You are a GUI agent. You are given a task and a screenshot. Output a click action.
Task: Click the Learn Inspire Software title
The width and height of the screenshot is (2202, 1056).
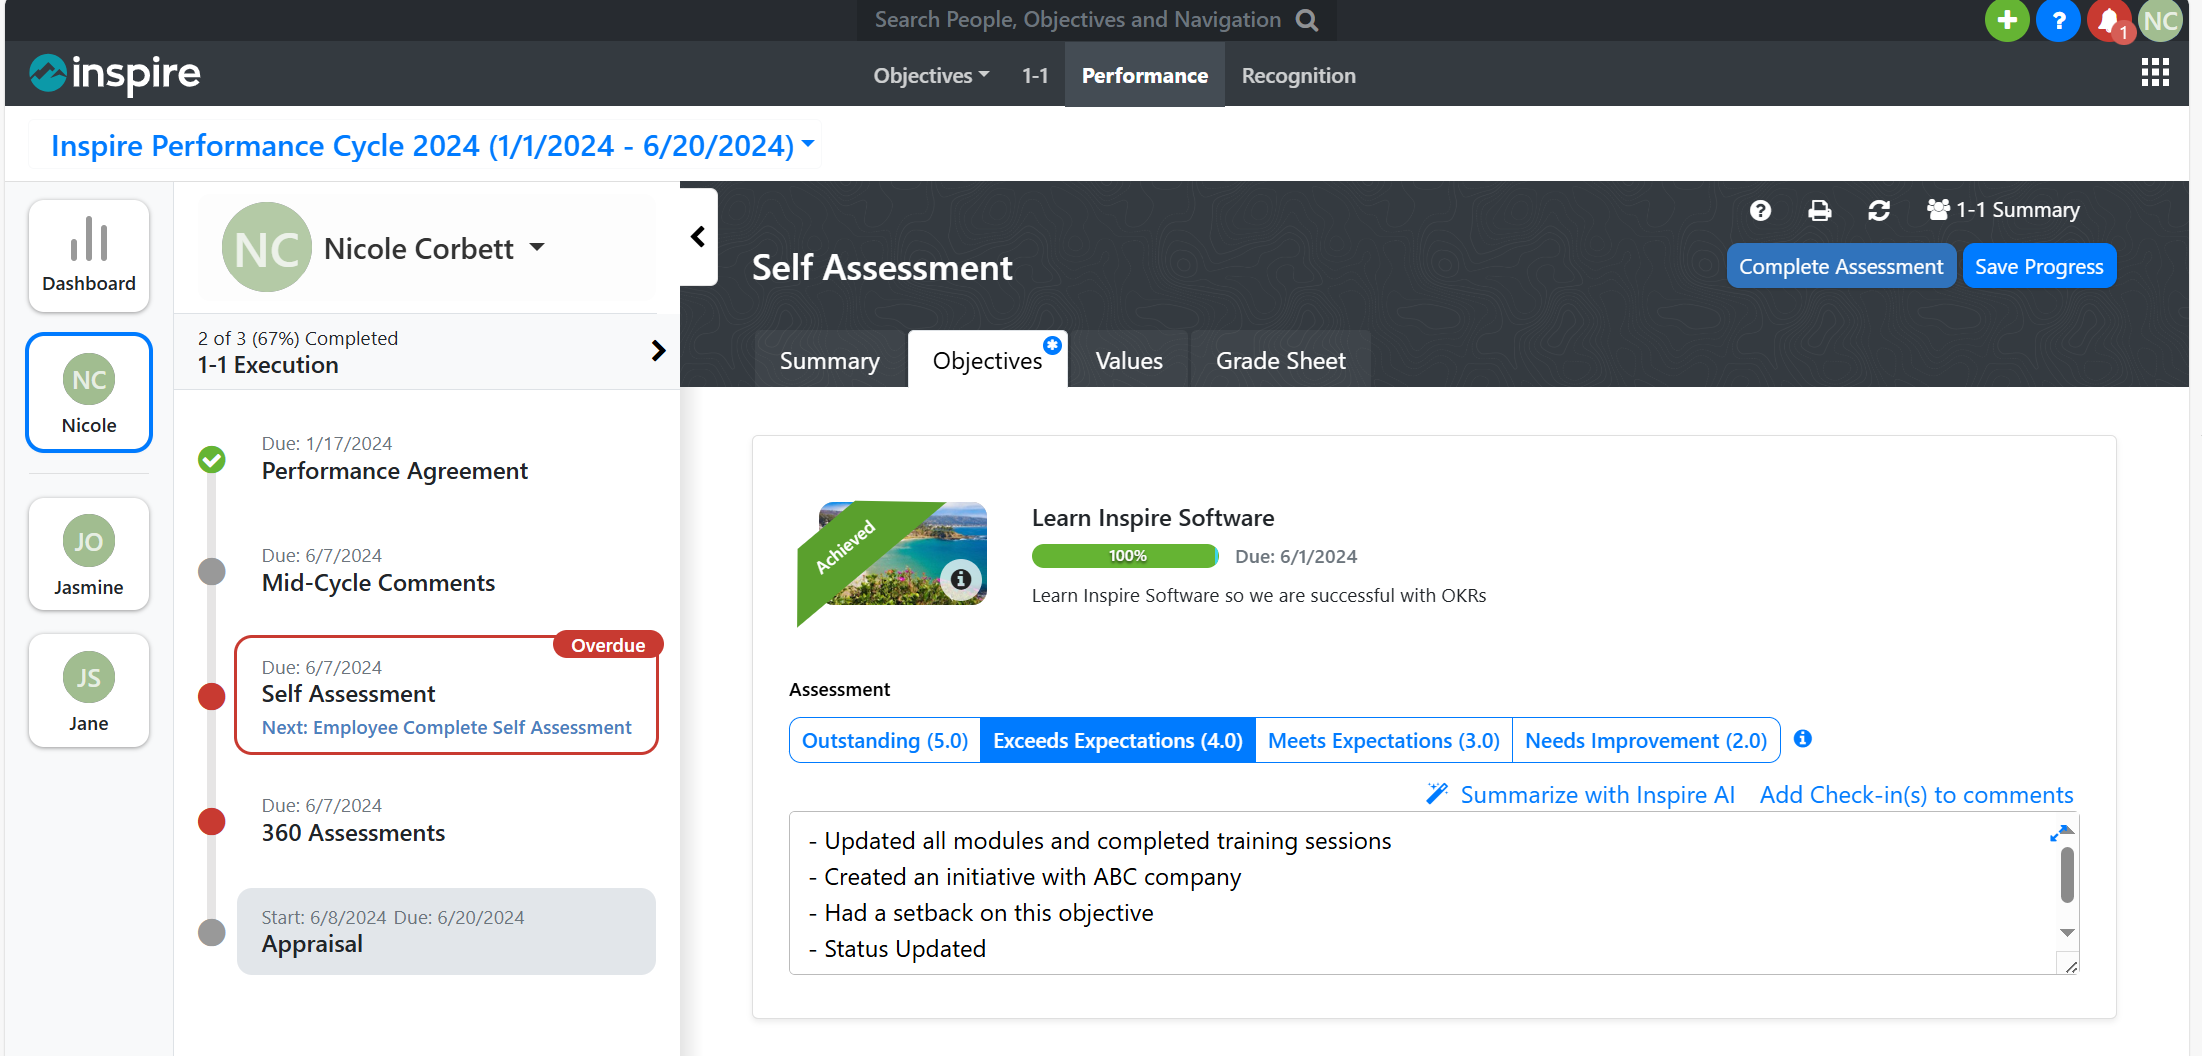(x=1153, y=518)
